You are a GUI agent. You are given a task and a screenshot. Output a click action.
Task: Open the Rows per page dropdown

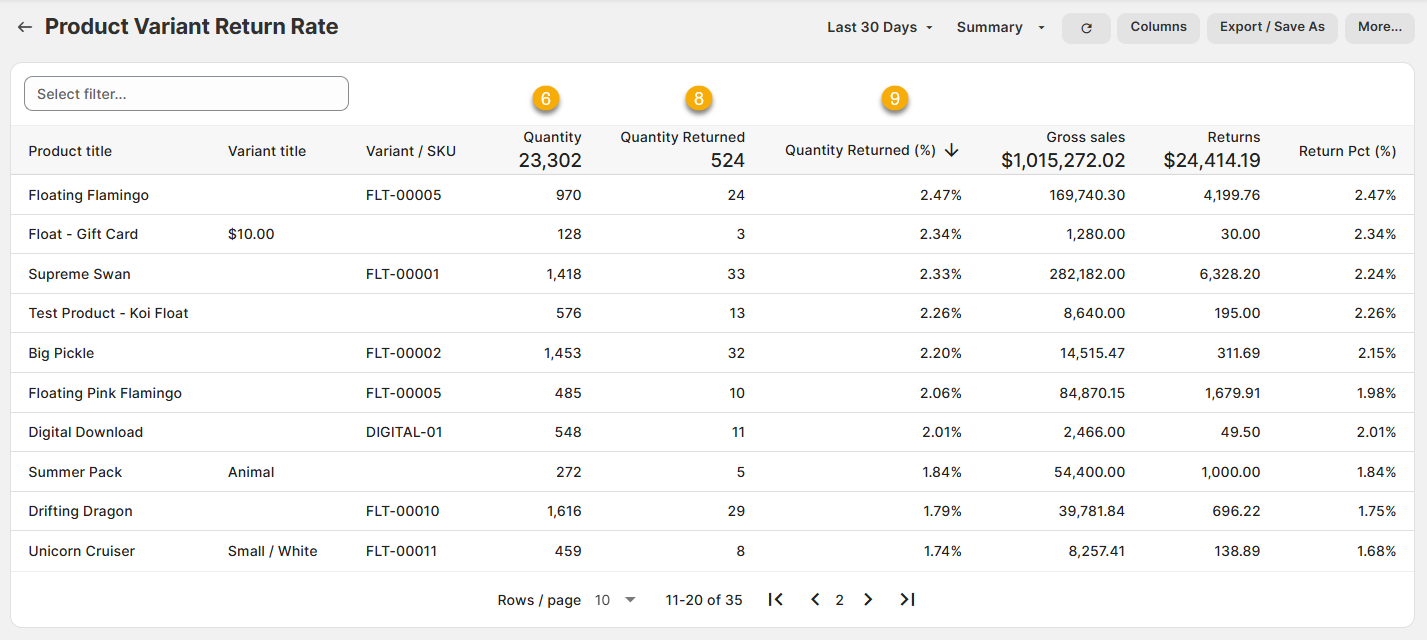[x=616, y=600]
